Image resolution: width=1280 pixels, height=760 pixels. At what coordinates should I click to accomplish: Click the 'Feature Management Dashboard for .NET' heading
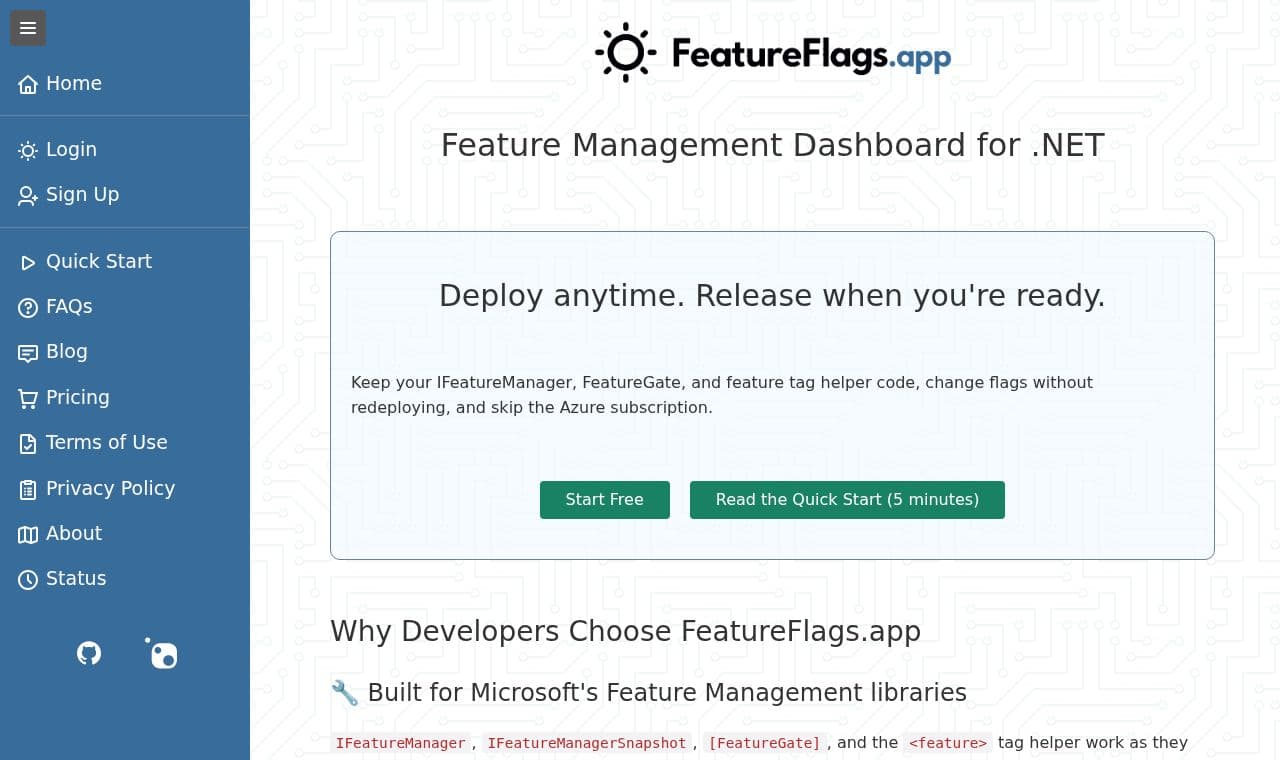click(x=773, y=145)
